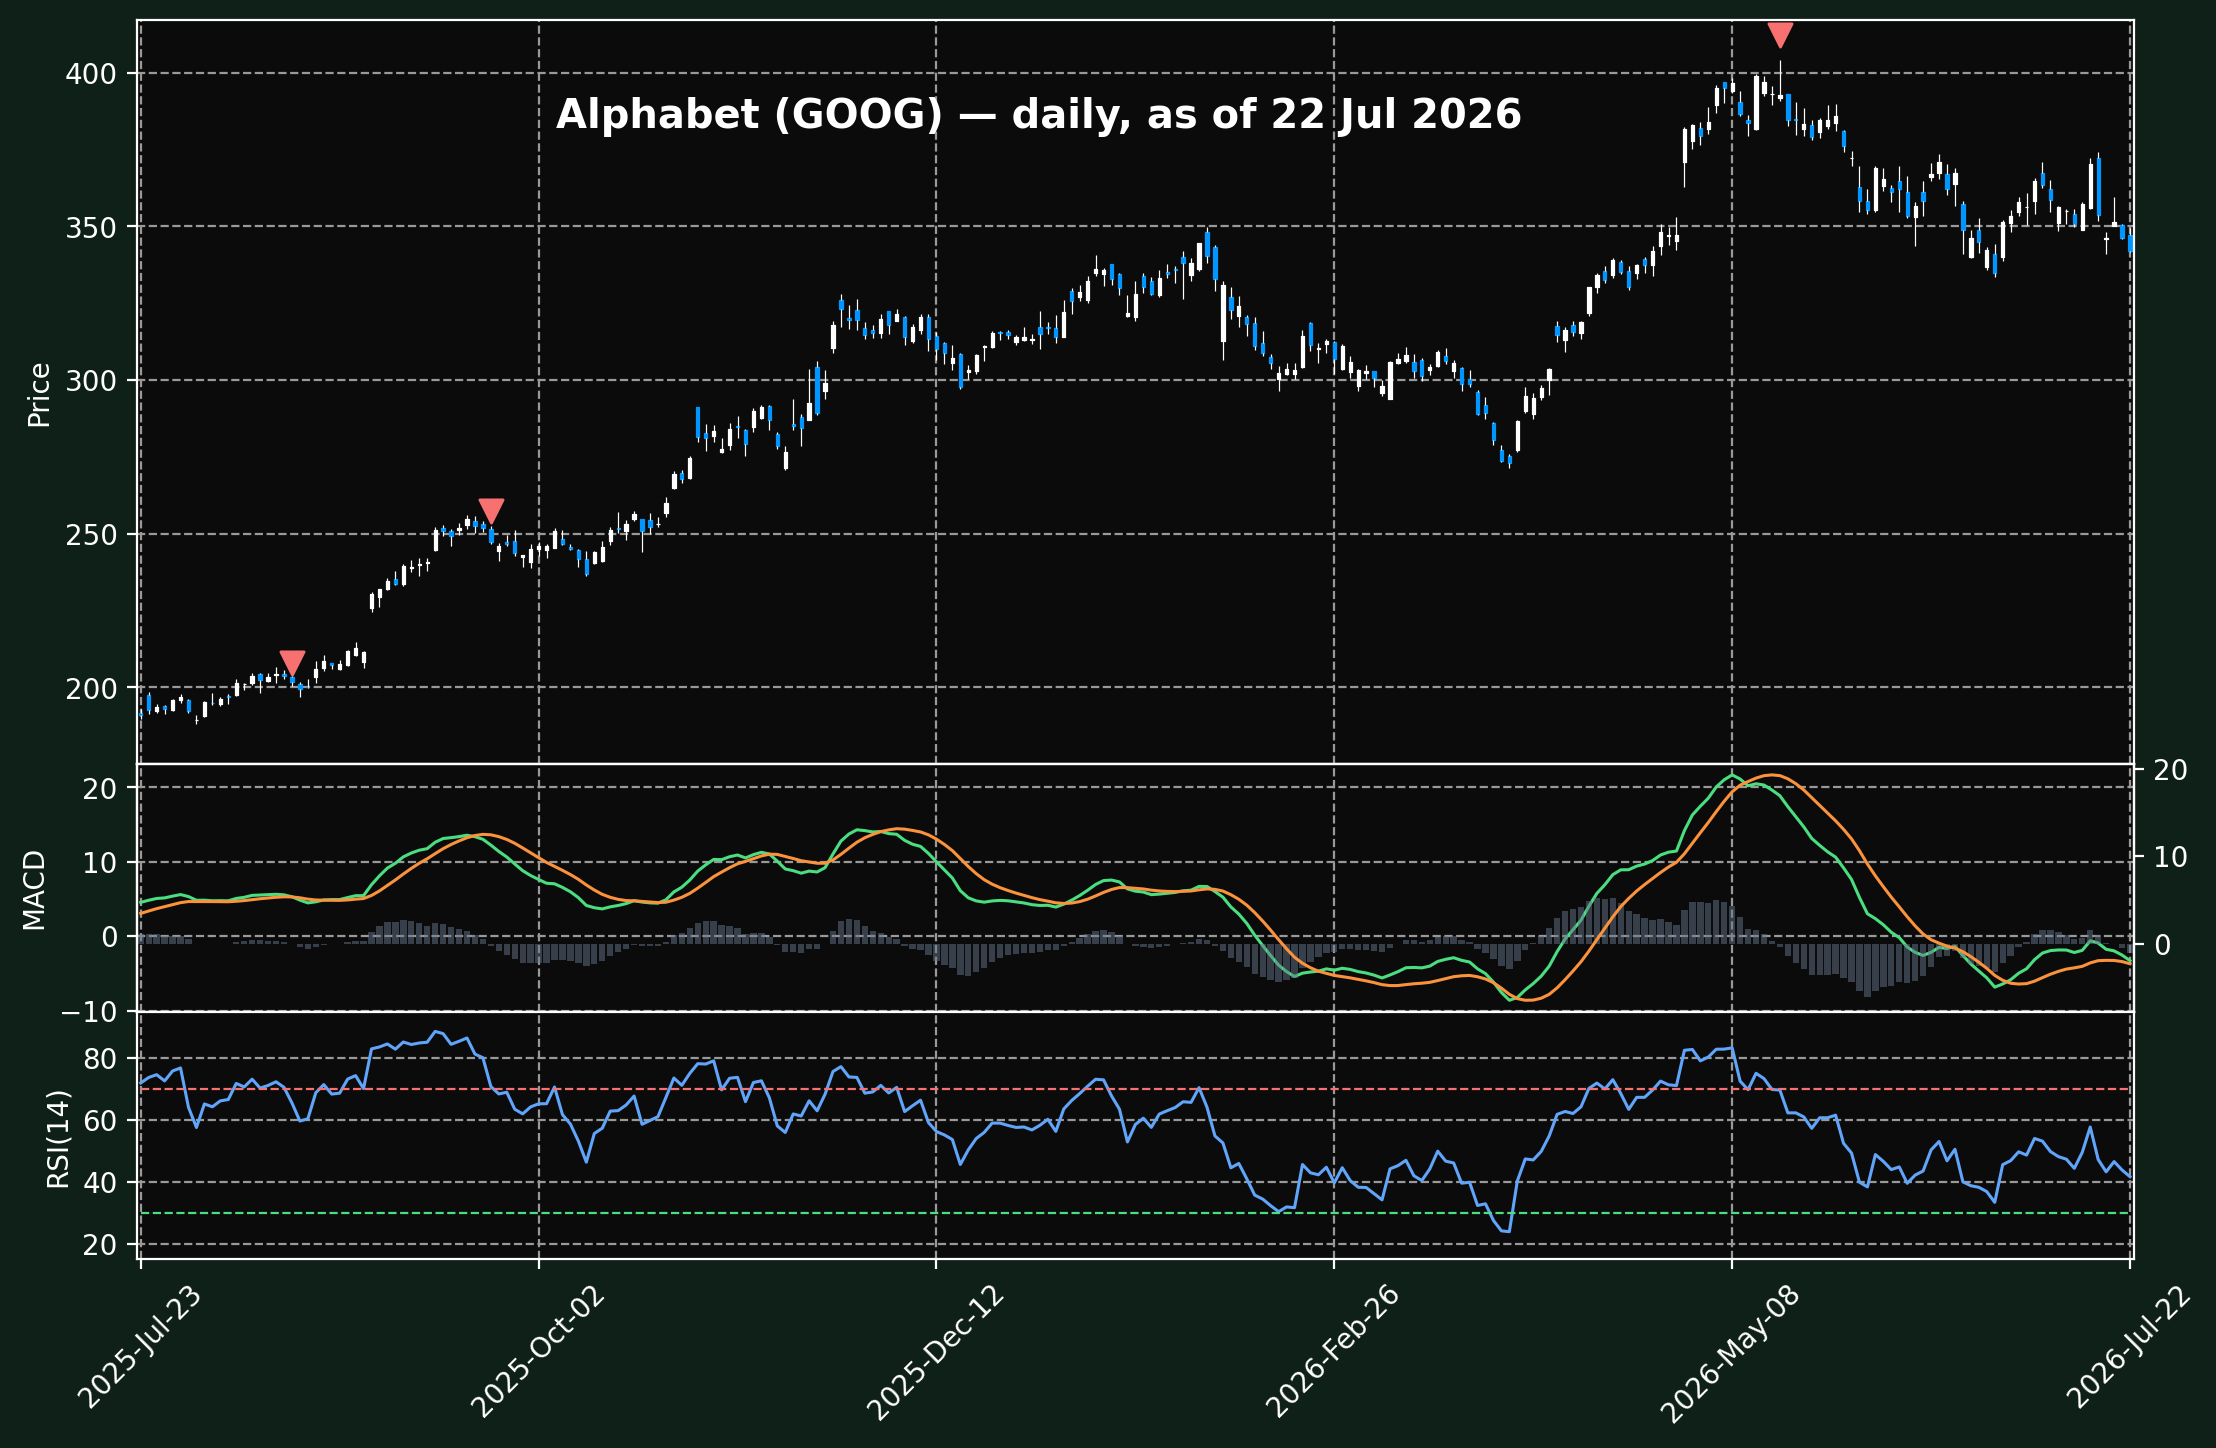This screenshot has height=1448, width=2216.
Task: Click the "2025-Oct-02" date label
Action: [538, 1350]
